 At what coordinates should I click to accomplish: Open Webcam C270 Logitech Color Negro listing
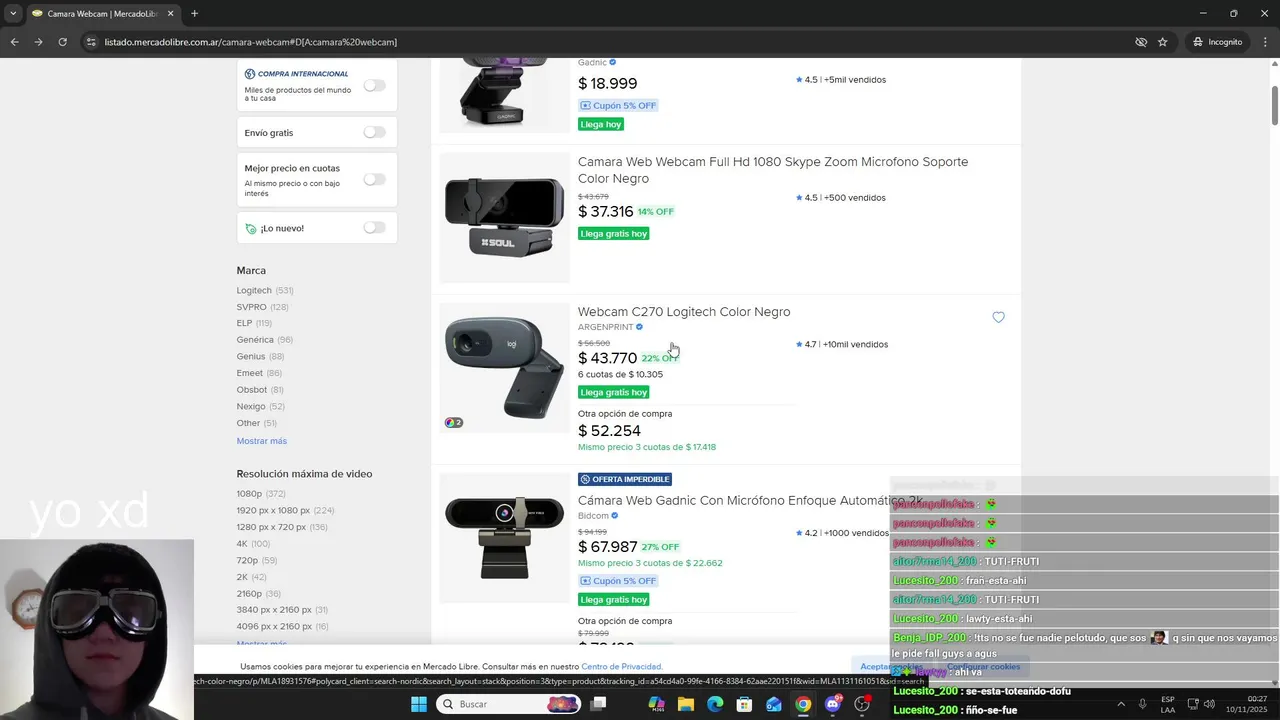pos(684,312)
